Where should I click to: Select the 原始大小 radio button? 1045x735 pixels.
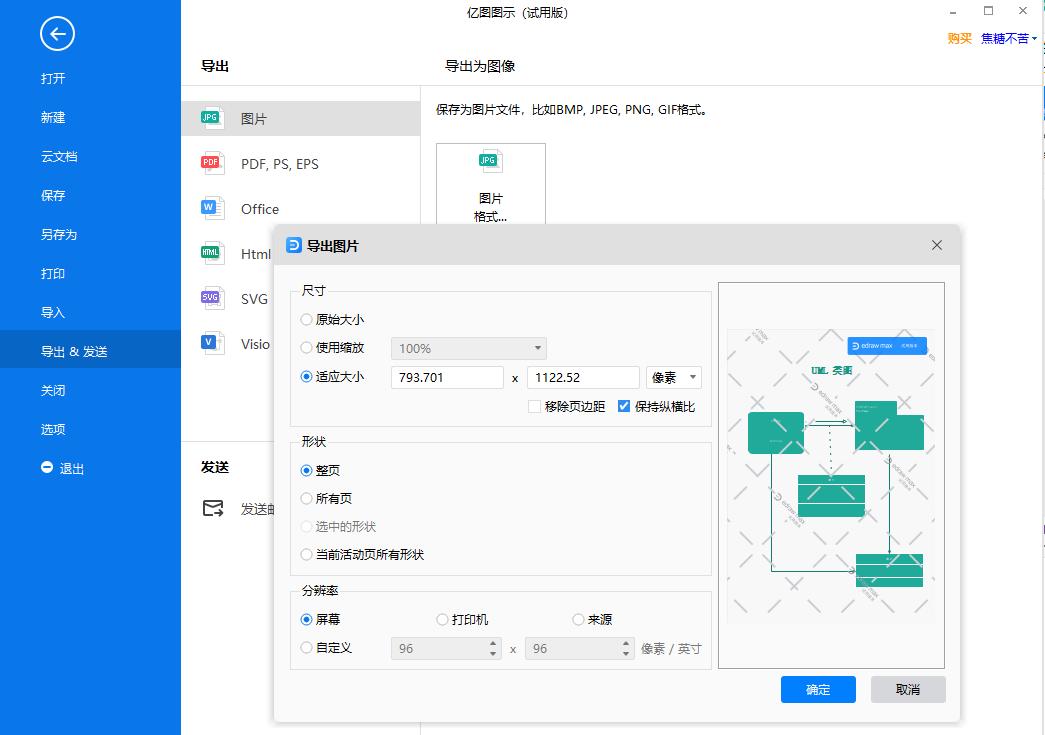306,319
